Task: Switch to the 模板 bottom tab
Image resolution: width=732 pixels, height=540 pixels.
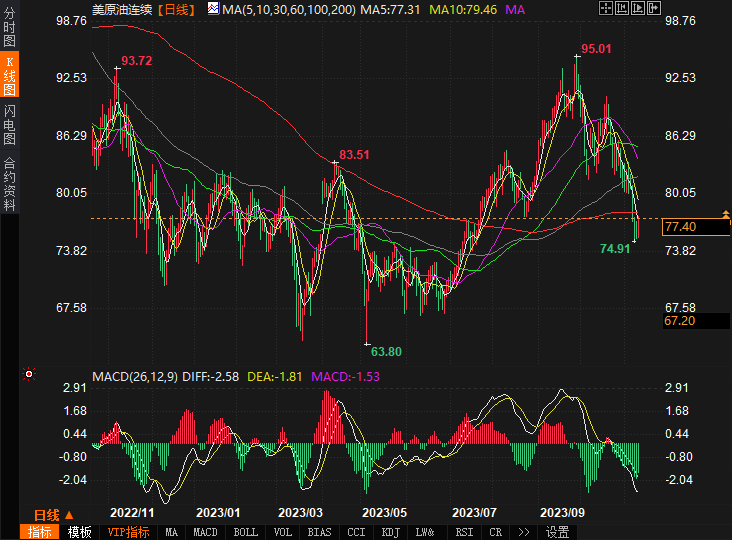Action: click(80, 532)
